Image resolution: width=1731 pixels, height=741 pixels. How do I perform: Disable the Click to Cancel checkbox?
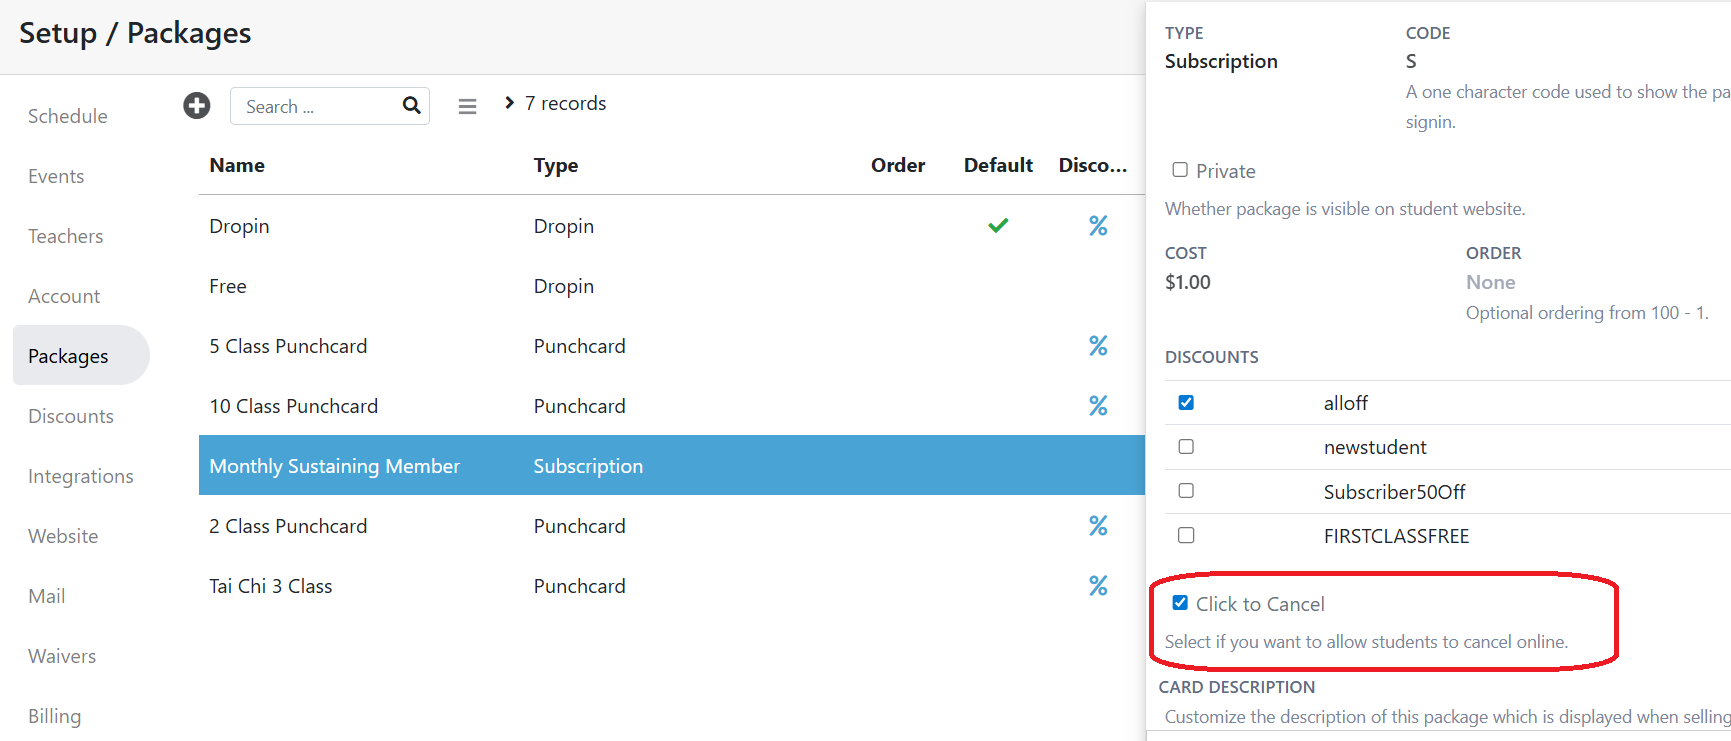point(1180,603)
